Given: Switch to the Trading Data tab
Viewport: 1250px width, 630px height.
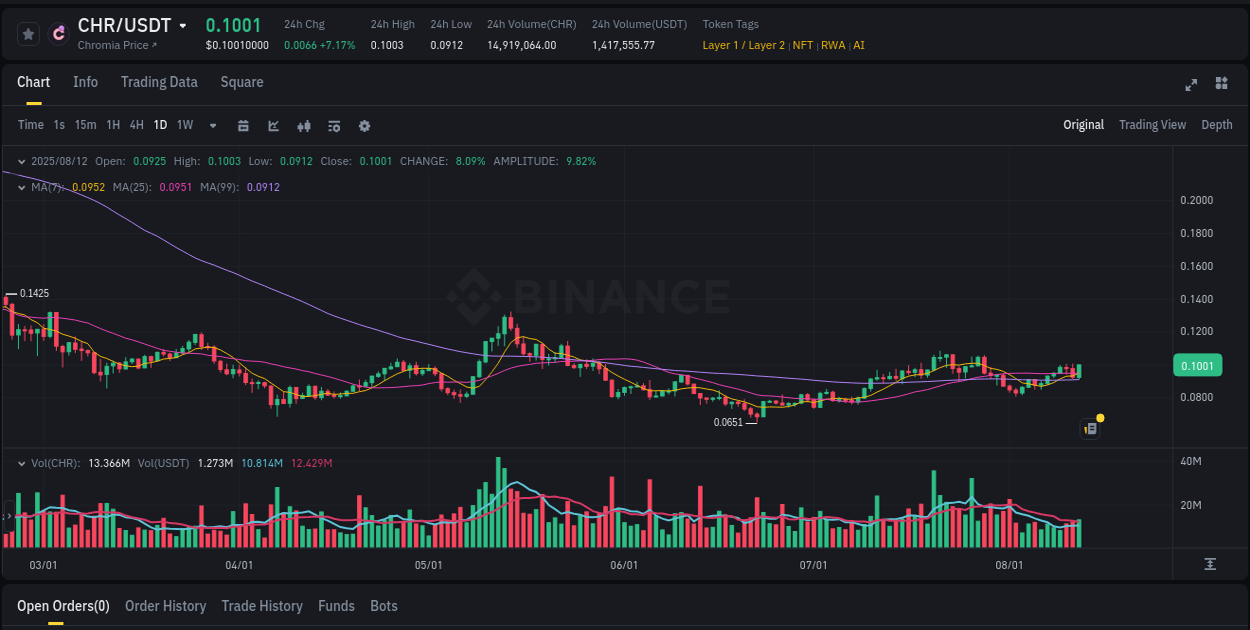Looking at the screenshot, I should click(159, 82).
